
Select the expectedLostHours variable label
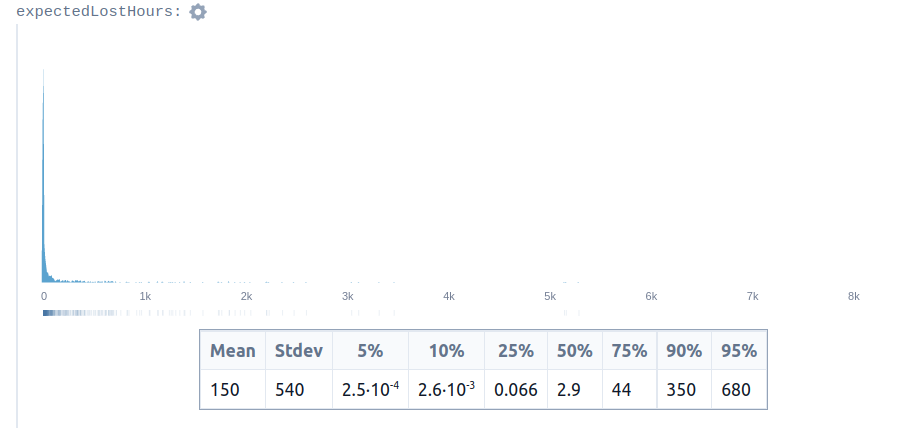(x=99, y=12)
